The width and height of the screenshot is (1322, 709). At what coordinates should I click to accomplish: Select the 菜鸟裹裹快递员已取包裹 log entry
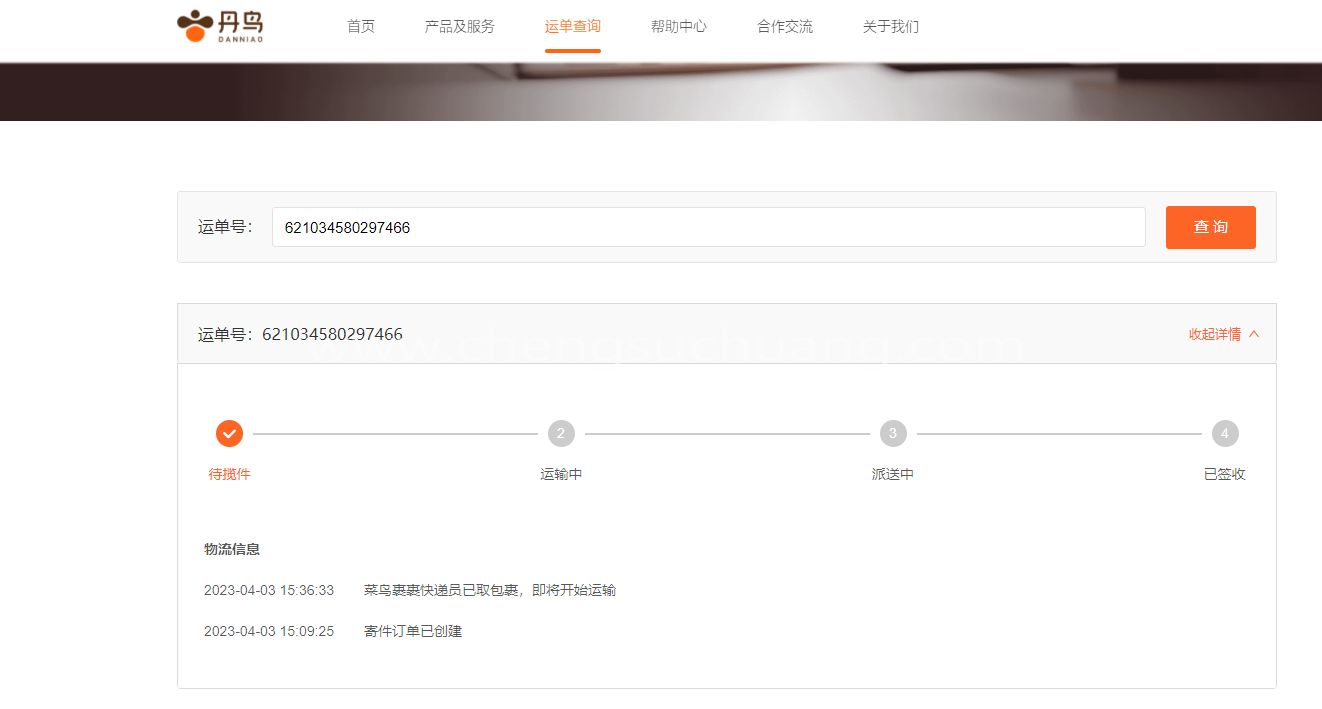coord(490,590)
